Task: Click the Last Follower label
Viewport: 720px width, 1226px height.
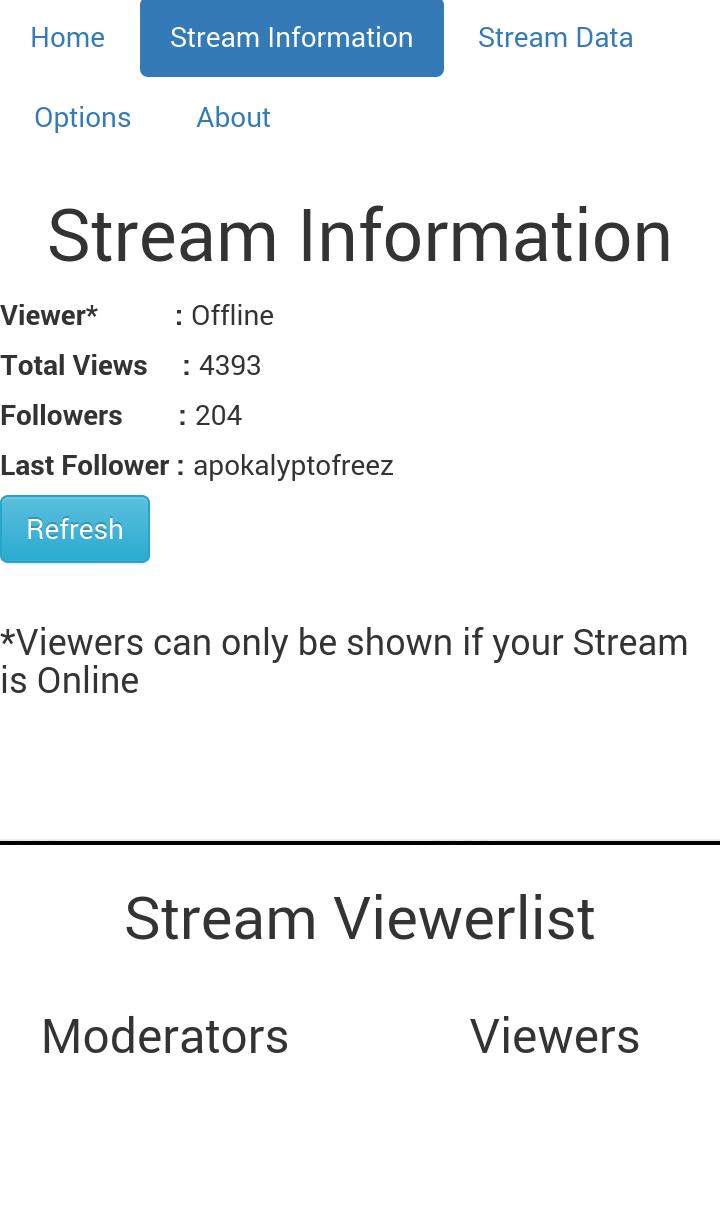Action: coord(84,466)
